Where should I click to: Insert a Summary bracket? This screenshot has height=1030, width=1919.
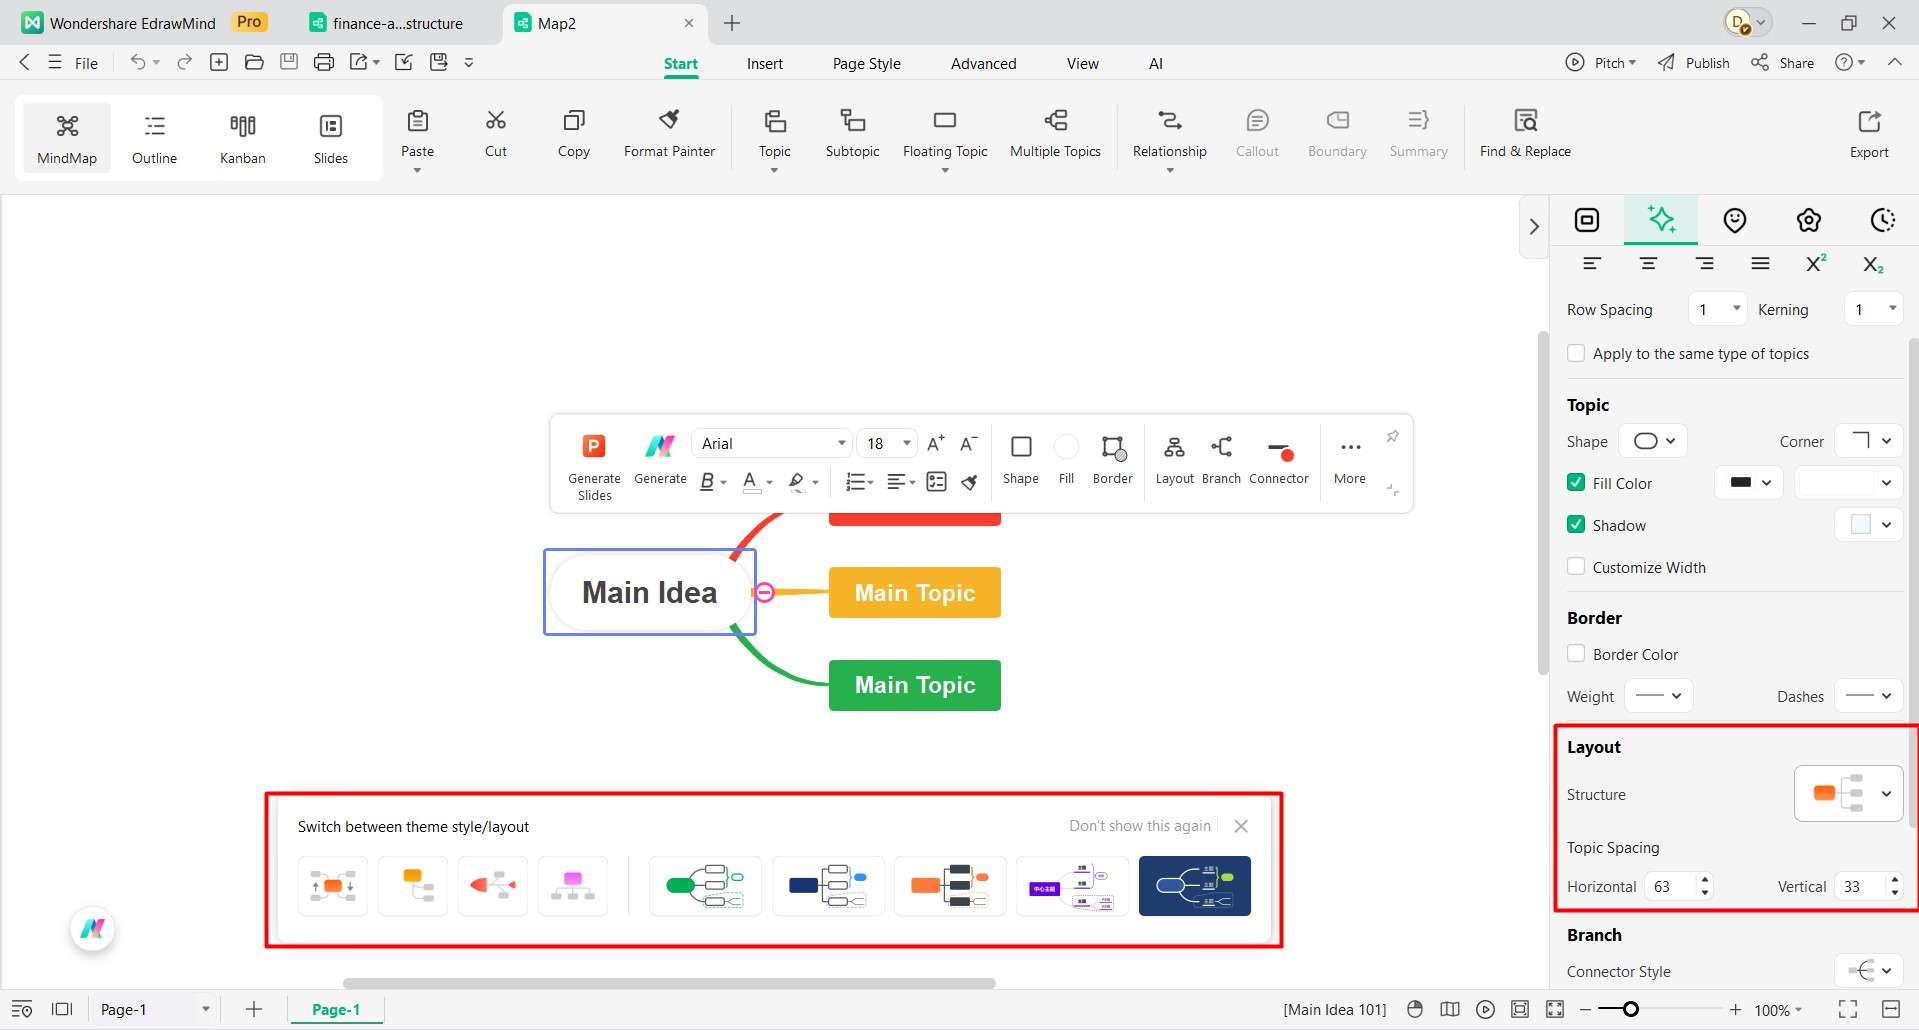click(1417, 133)
